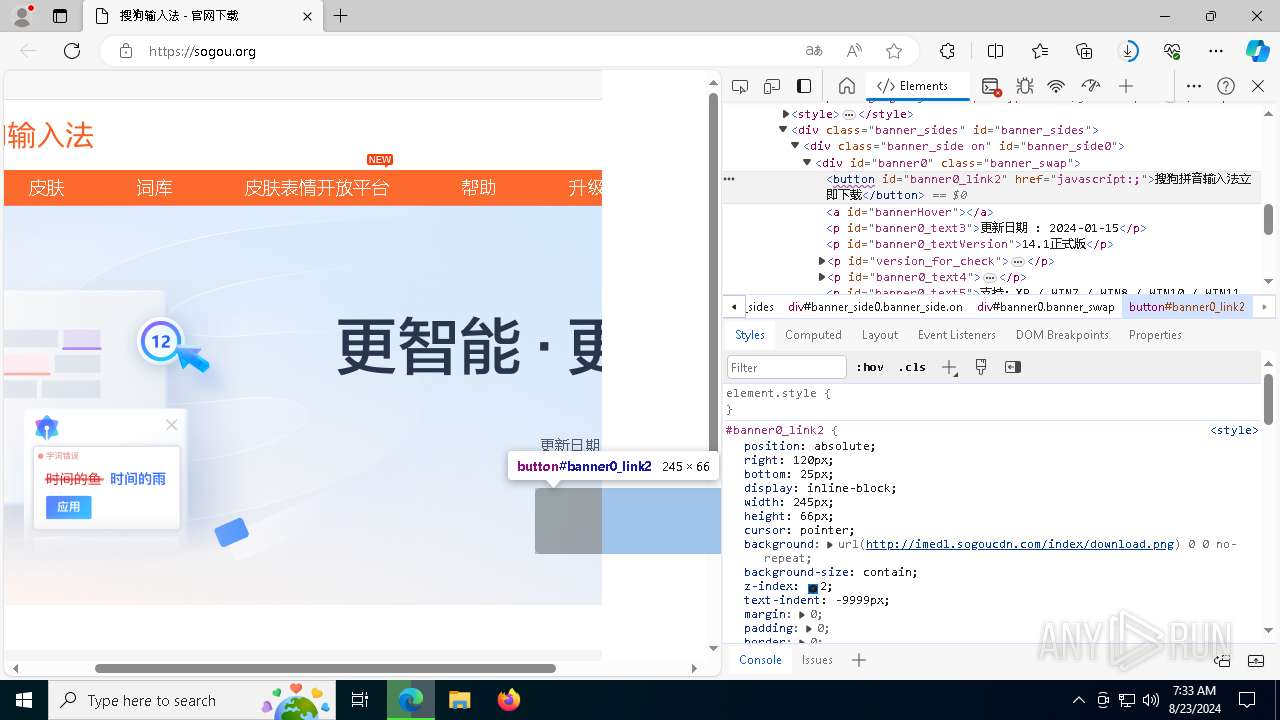Open Browser essentials heart icon
The width and height of the screenshot is (1280, 720).
(1172, 51)
